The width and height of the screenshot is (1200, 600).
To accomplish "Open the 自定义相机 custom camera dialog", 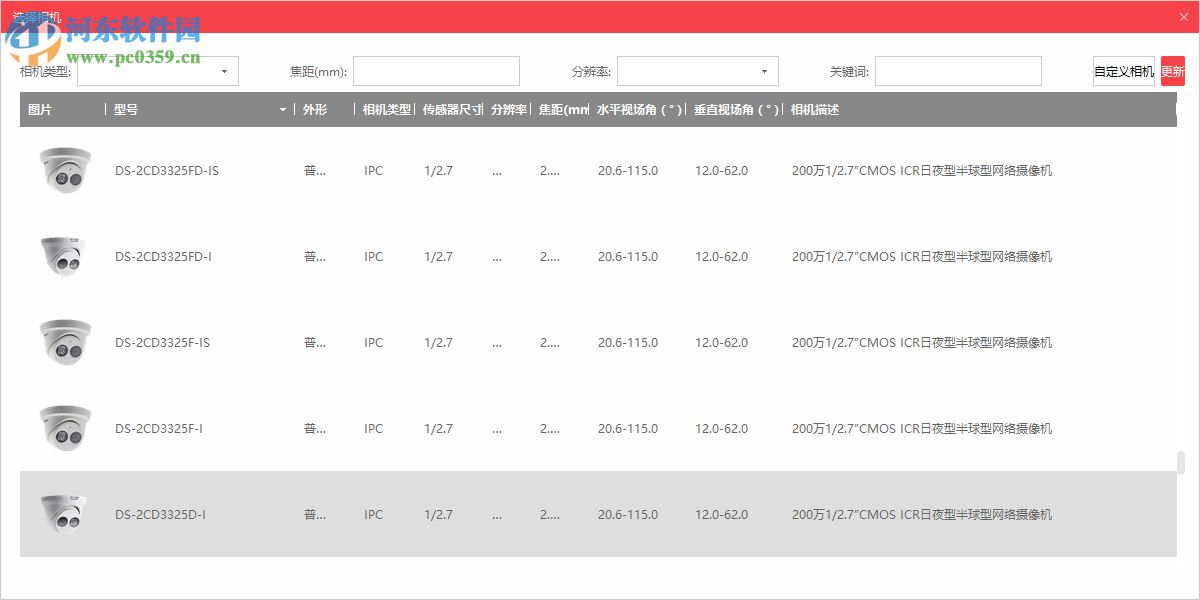I will (x=1122, y=71).
